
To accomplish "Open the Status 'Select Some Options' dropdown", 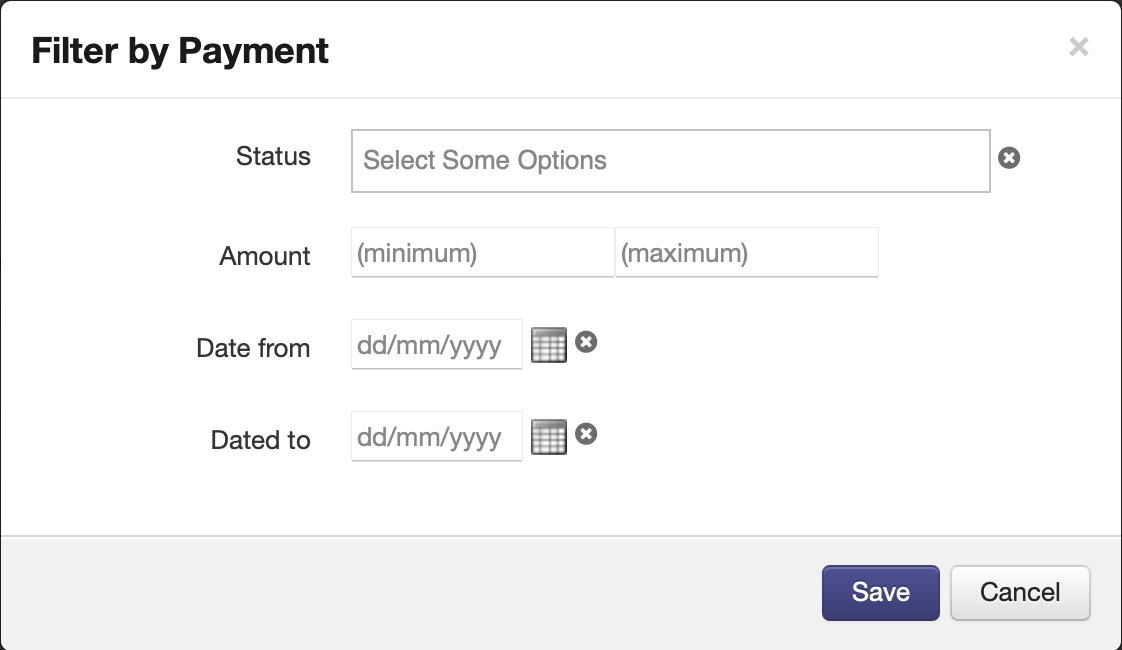I will point(670,160).
